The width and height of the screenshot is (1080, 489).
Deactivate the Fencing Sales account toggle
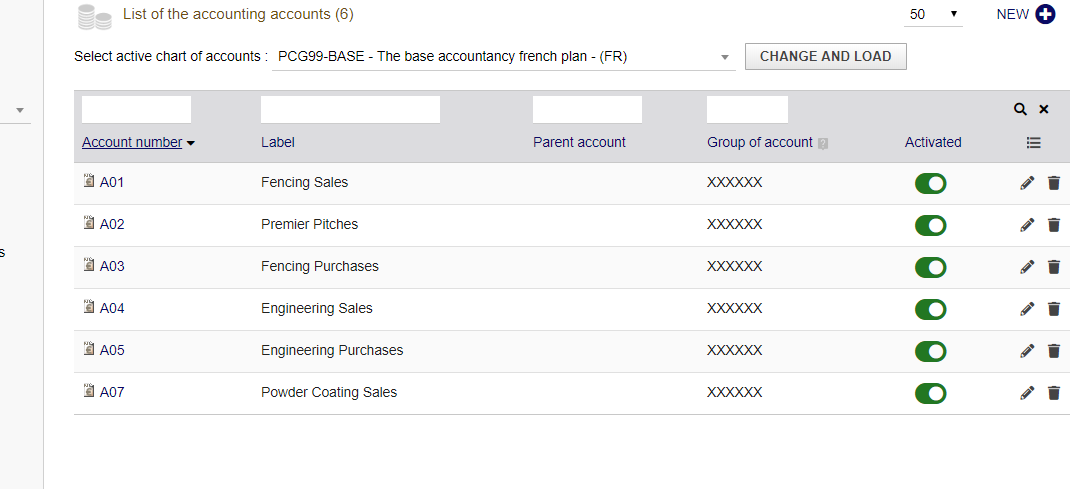click(930, 184)
